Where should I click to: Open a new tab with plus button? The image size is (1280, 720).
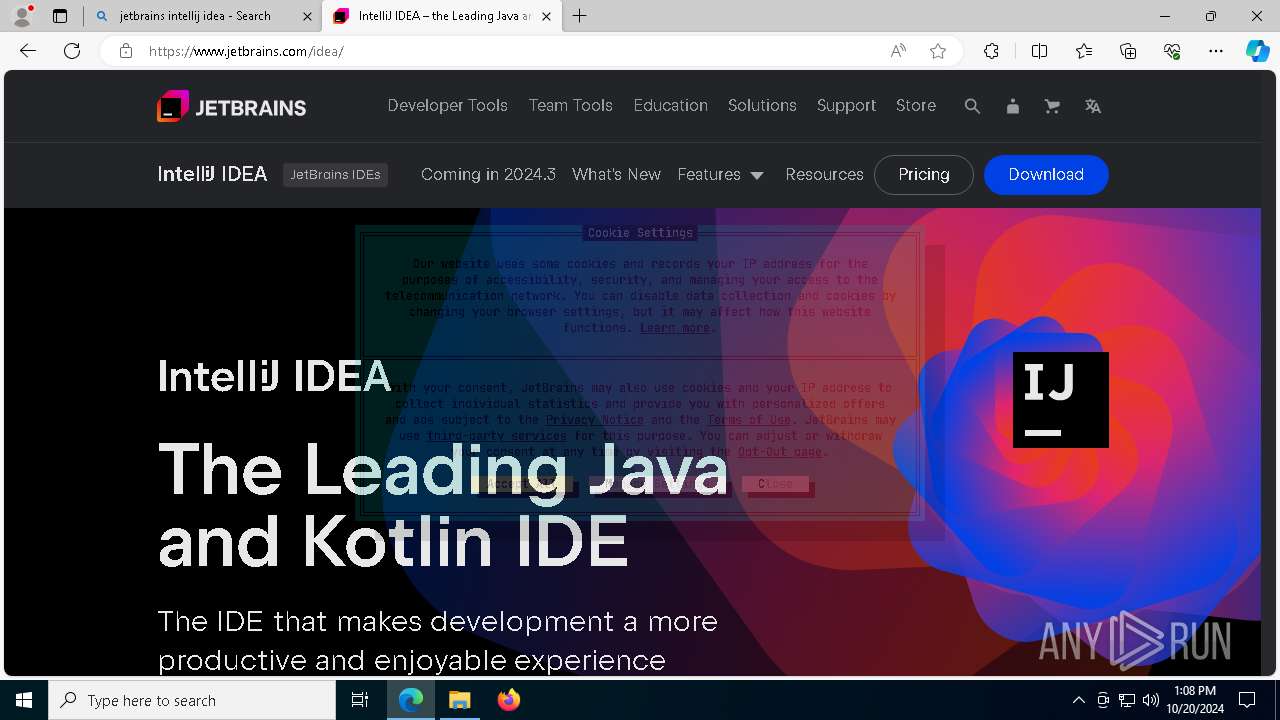[x=580, y=16]
